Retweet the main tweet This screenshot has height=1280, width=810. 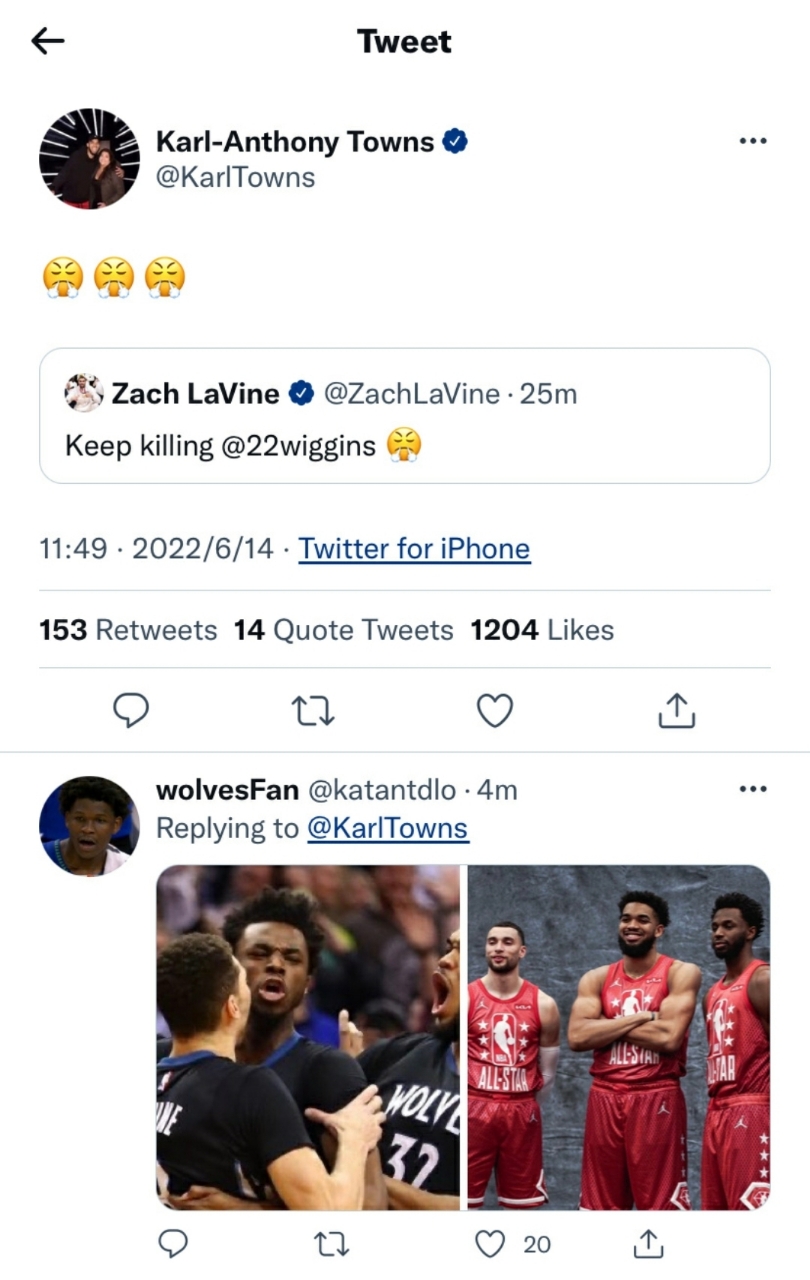point(312,710)
